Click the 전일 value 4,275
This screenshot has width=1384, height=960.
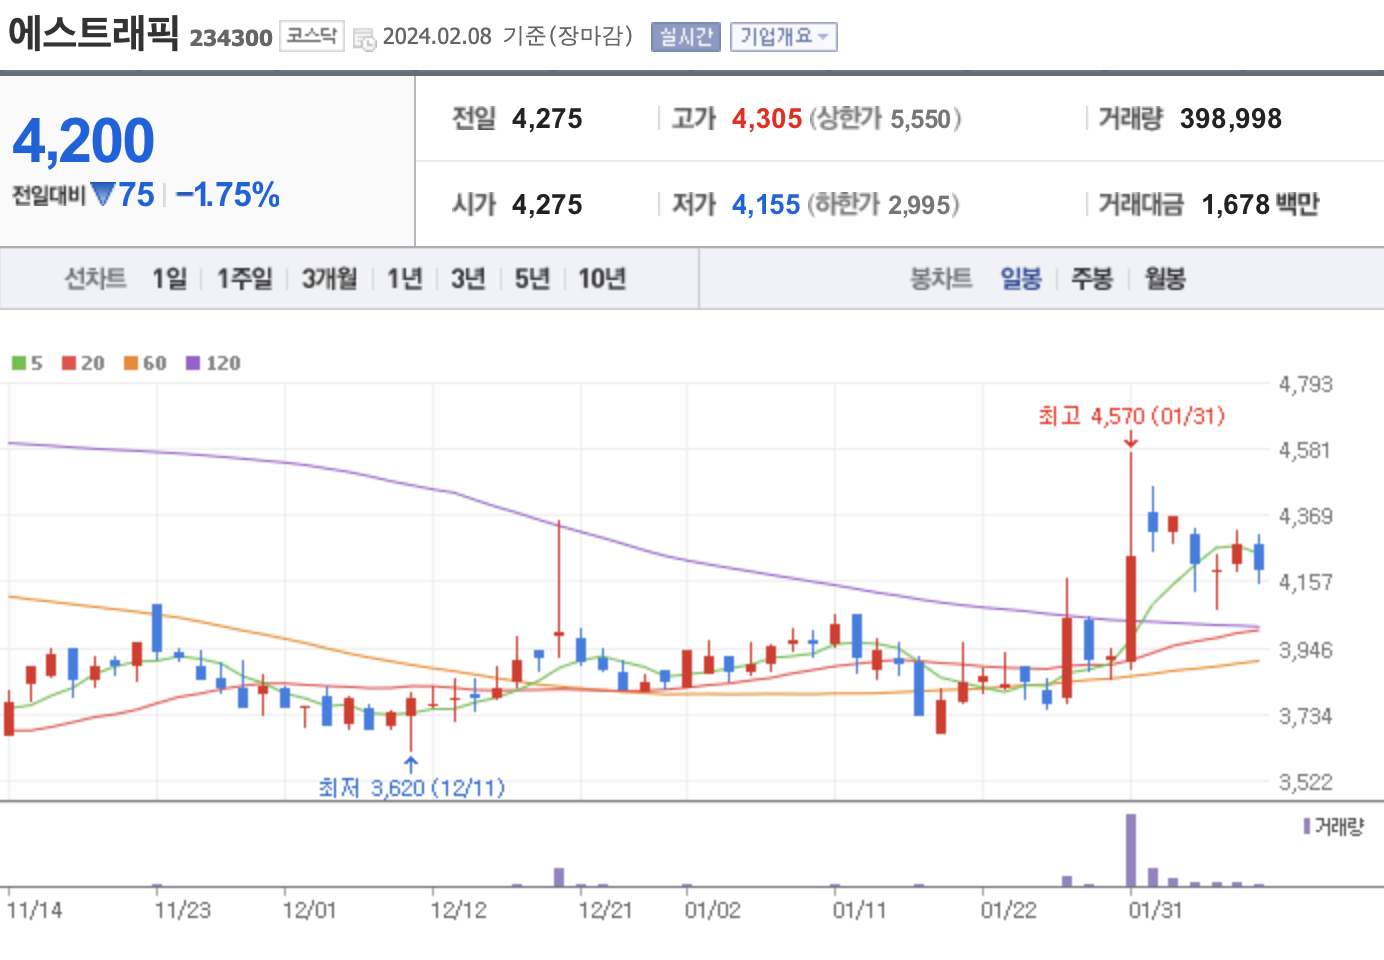[x=547, y=119]
